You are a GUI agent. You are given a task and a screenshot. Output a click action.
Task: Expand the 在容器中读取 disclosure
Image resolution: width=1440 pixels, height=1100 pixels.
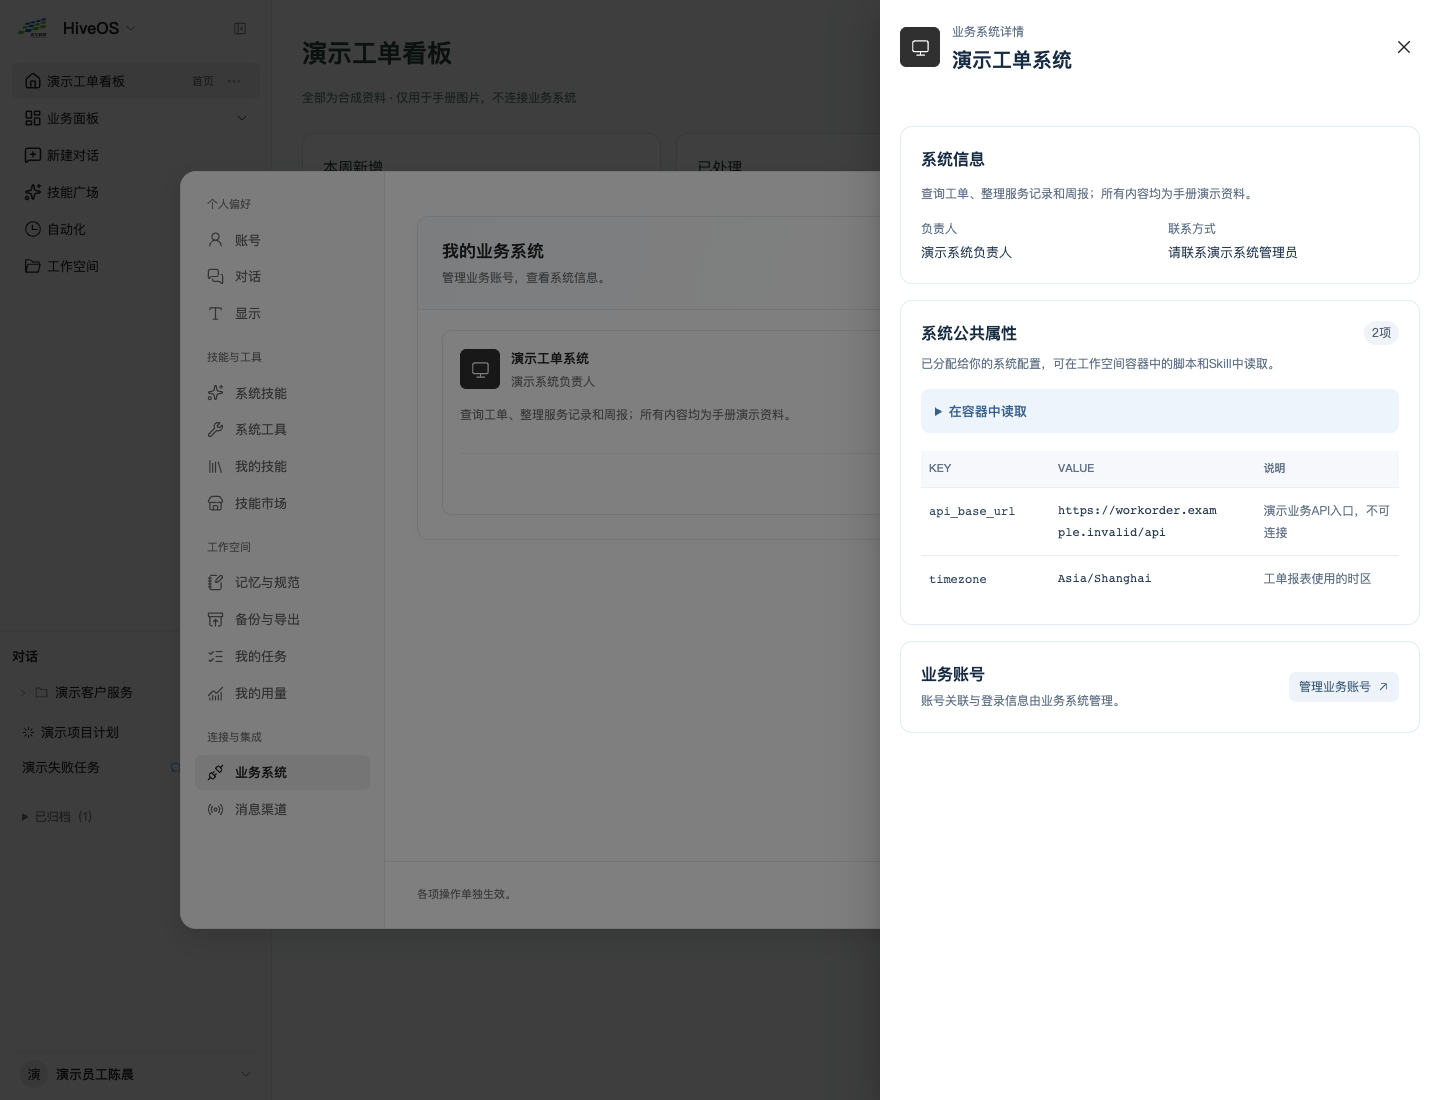(1159, 411)
